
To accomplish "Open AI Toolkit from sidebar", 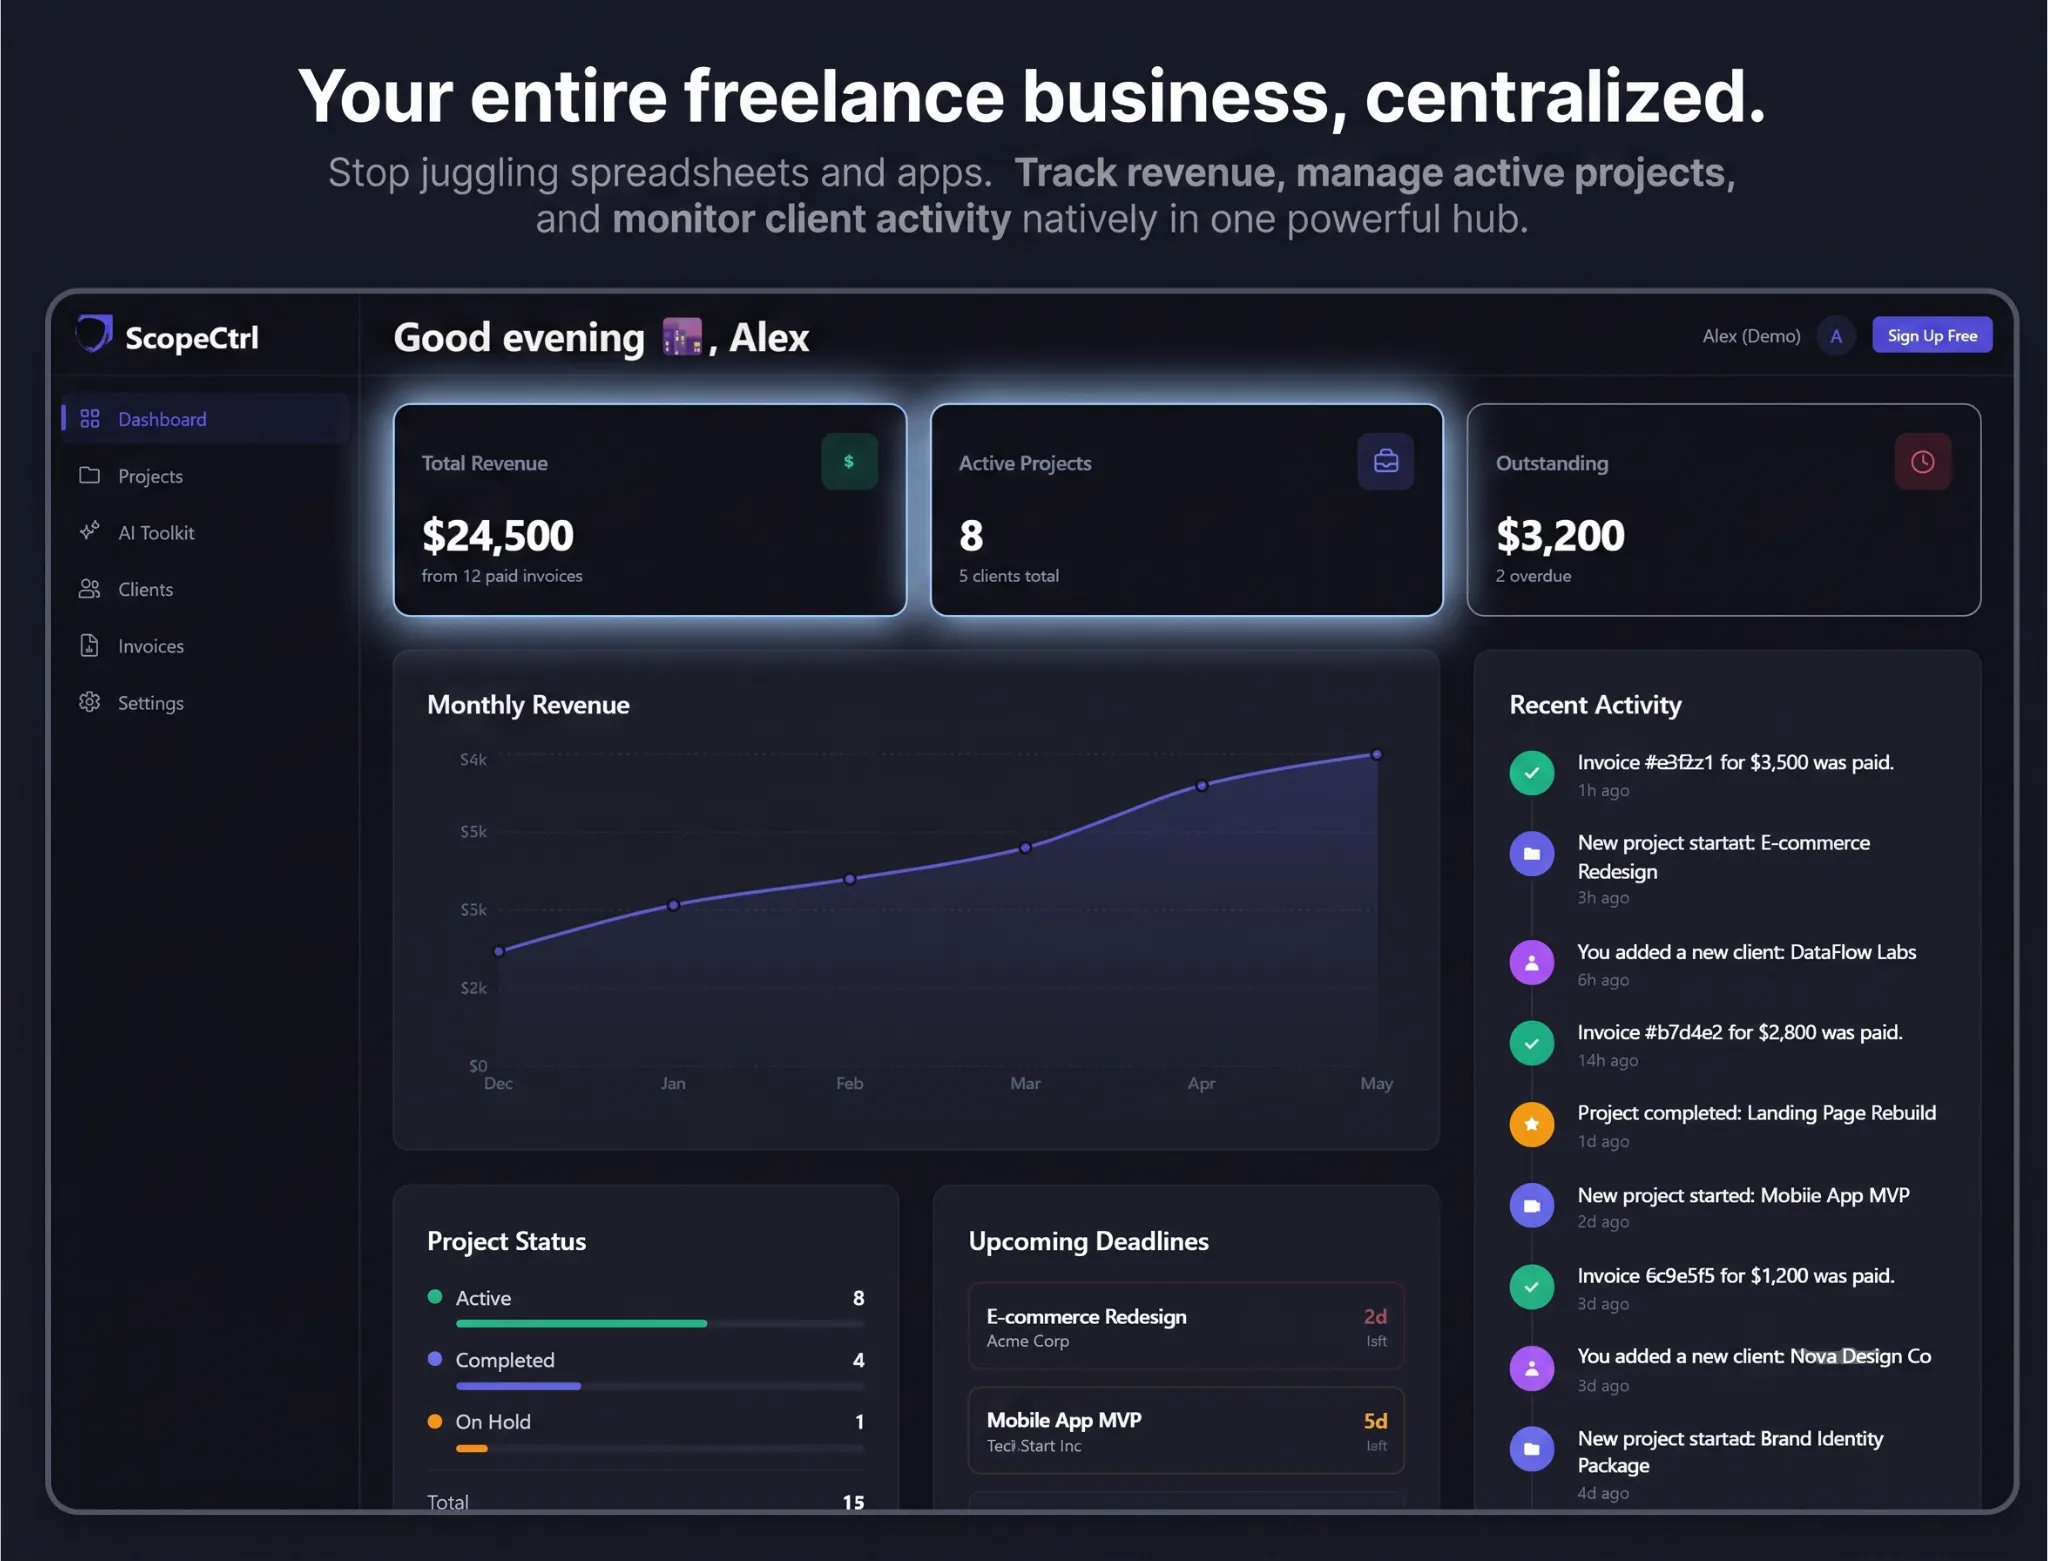I will click(x=205, y=532).
